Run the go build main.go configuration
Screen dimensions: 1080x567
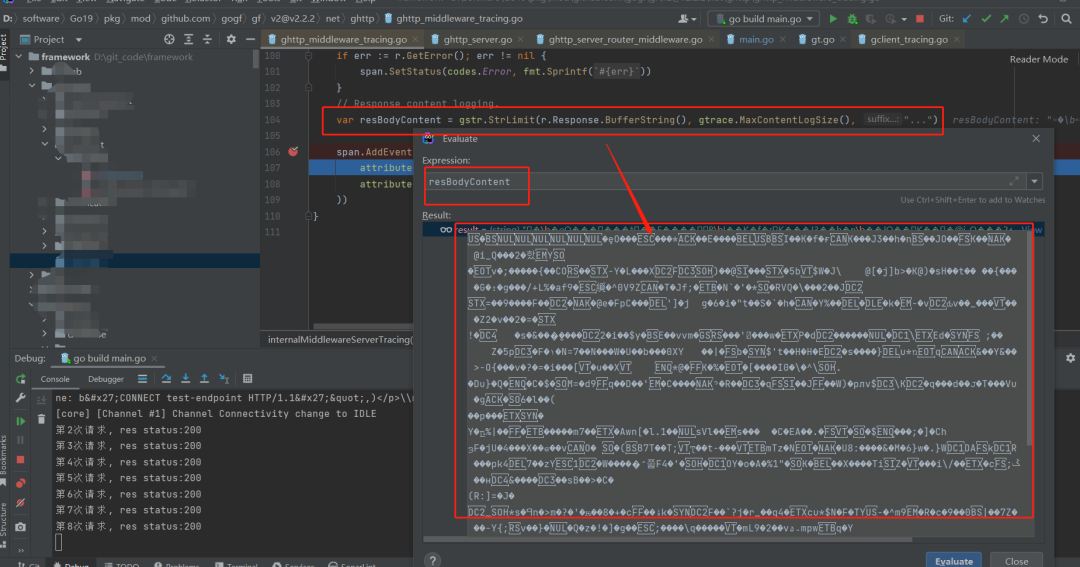833,19
